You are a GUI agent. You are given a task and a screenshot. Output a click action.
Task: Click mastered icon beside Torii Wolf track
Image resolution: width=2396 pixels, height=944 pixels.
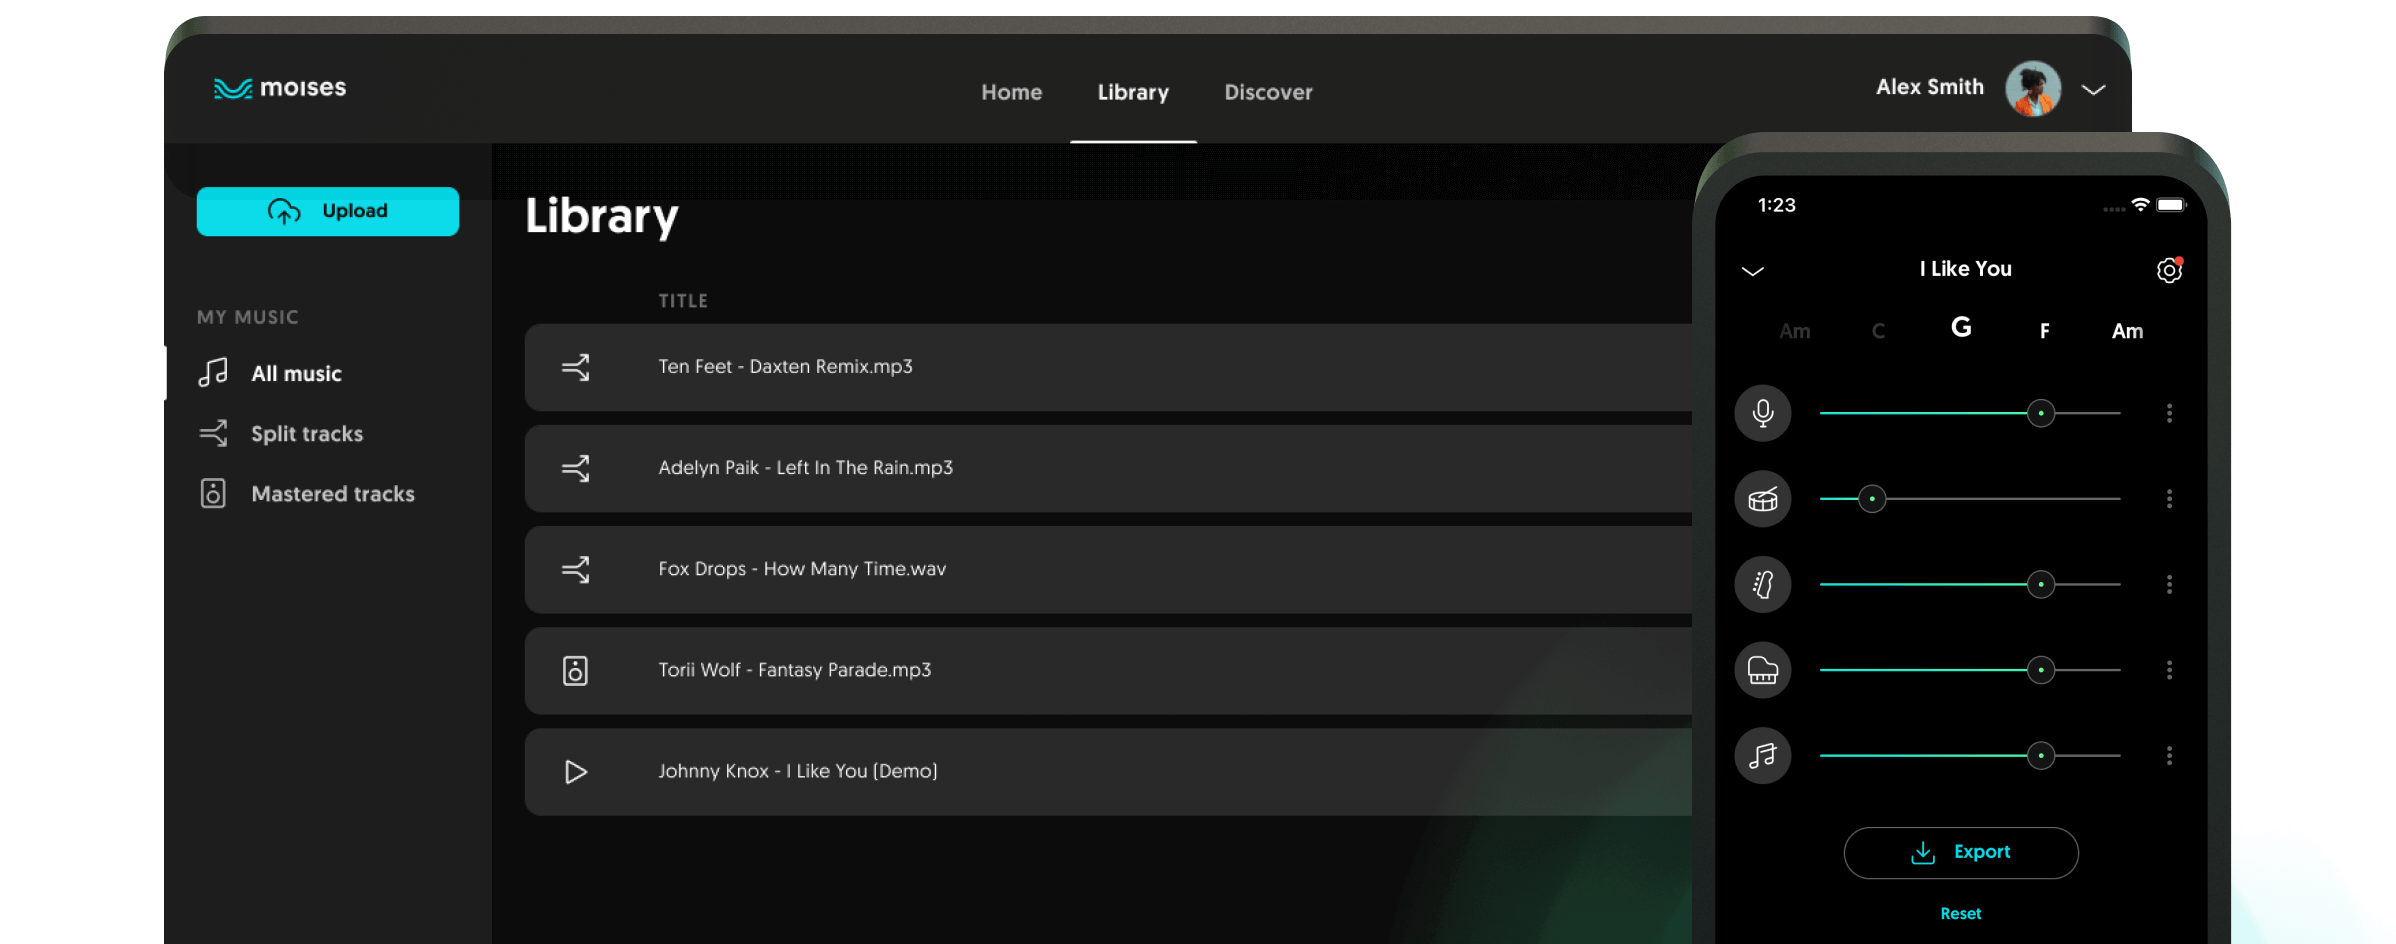point(575,670)
